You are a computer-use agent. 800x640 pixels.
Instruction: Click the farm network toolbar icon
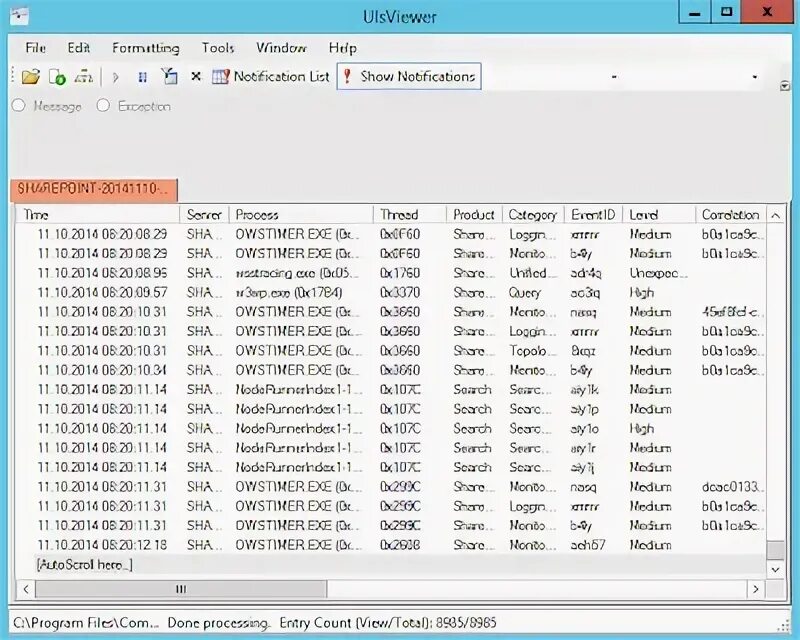(x=84, y=77)
